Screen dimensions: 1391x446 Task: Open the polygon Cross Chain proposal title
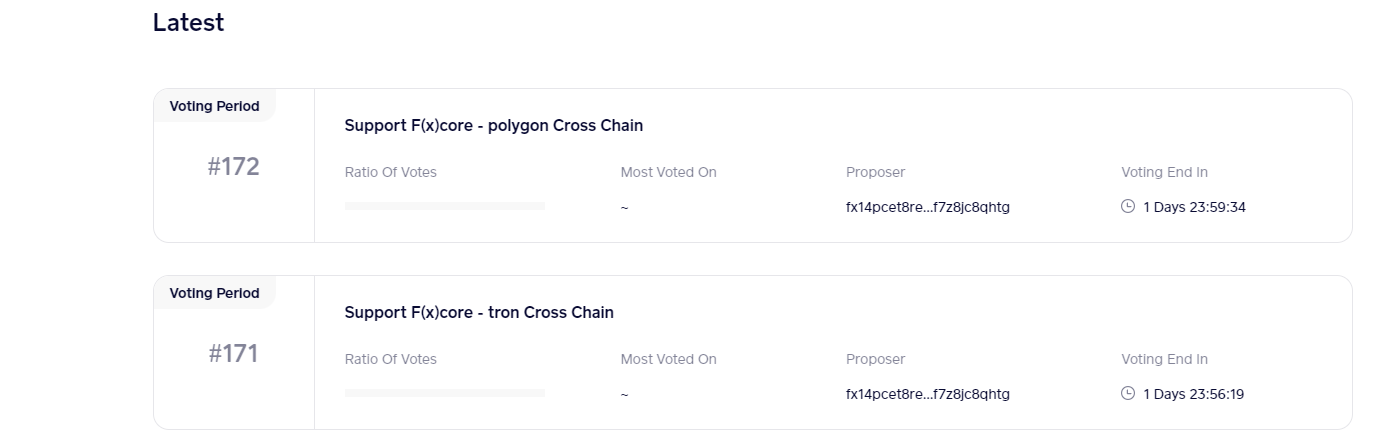(493, 125)
